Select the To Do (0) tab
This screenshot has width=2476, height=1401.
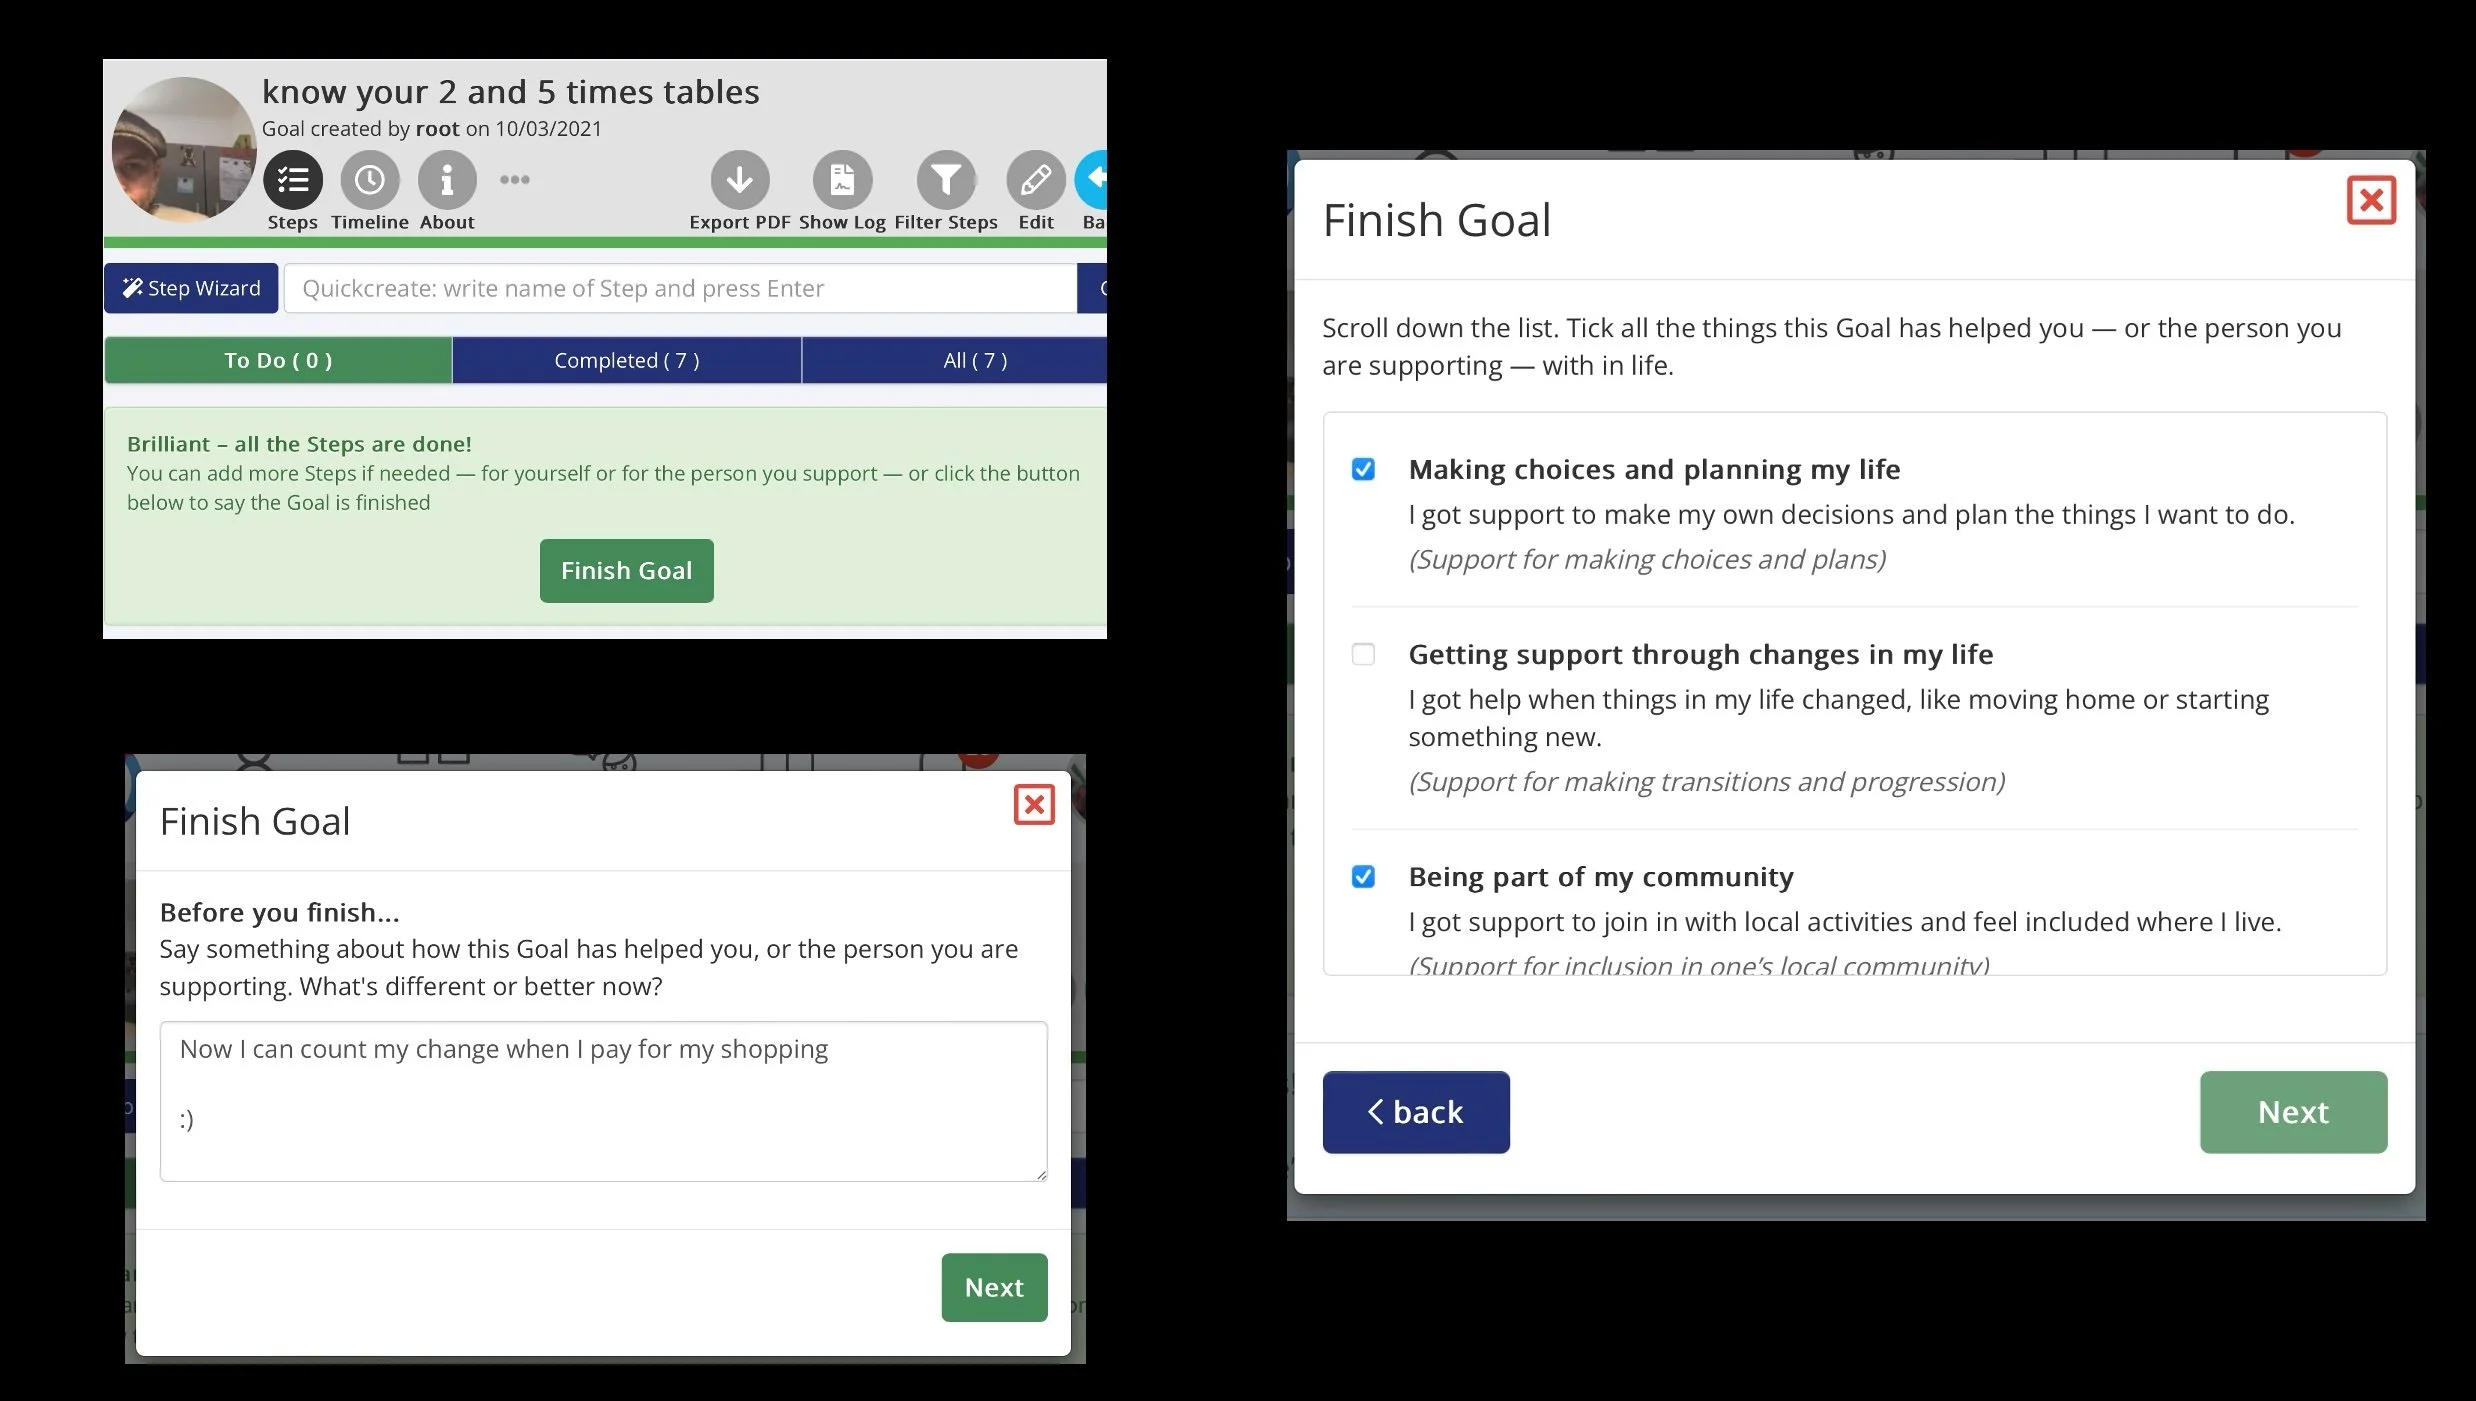pos(278,360)
